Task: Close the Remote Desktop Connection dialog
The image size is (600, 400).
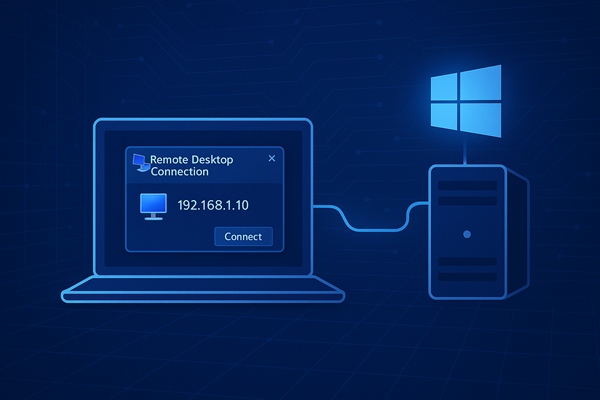Action: 272,158
